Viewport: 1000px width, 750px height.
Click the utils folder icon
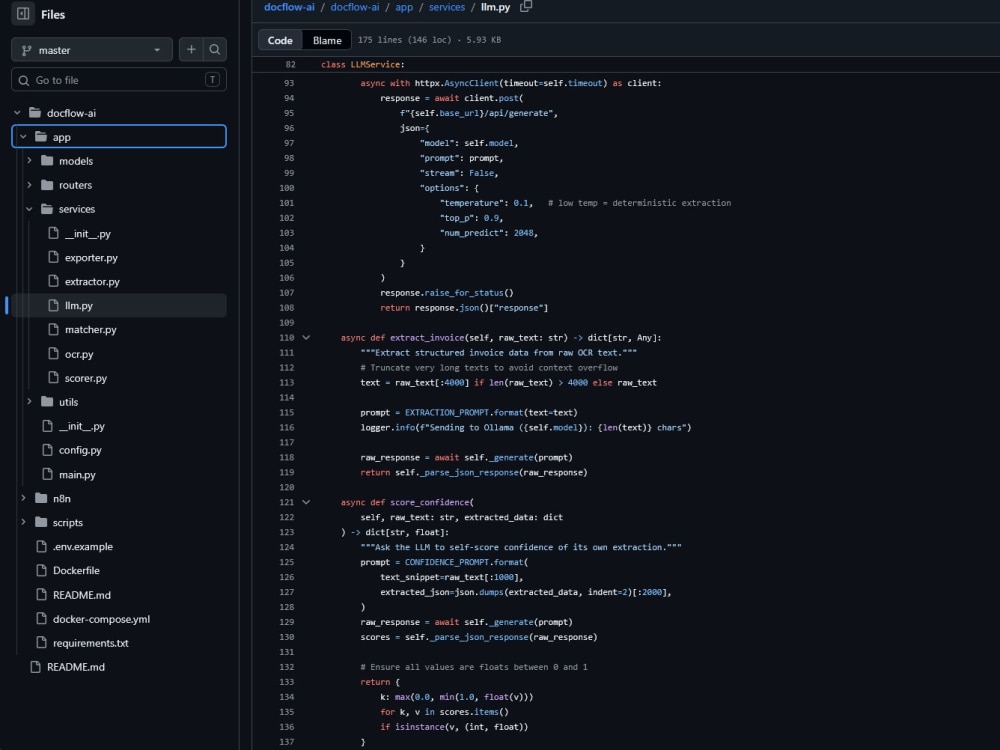47,401
